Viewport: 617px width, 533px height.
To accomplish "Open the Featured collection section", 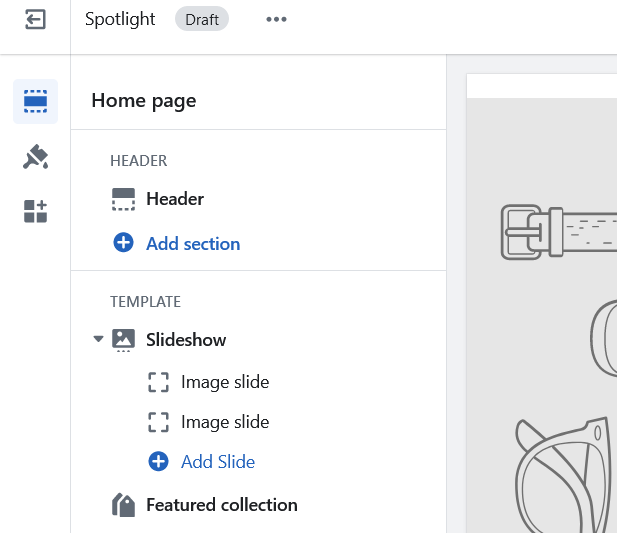I will coord(221,505).
